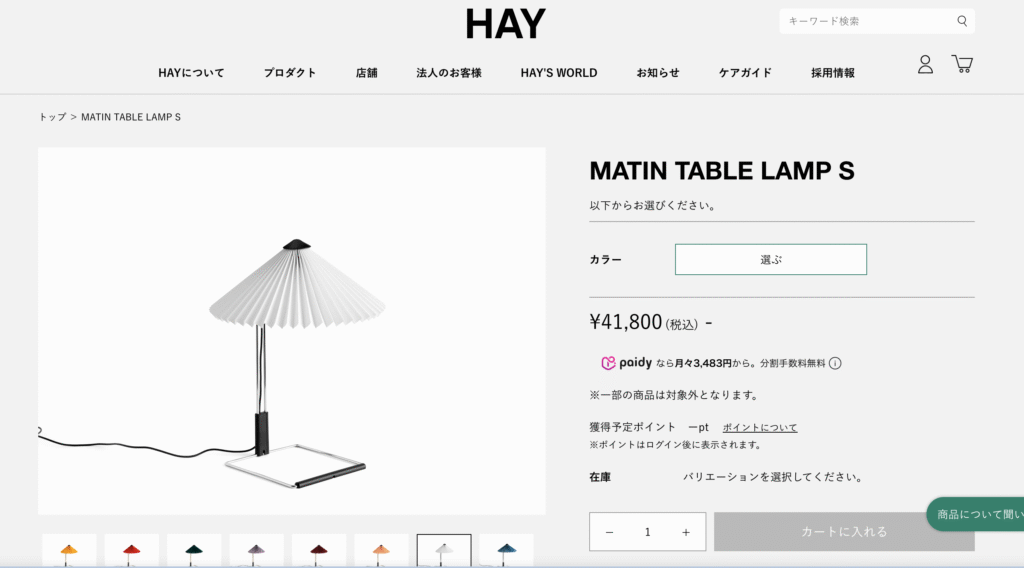Click the HAY logo
The image size is (1024, 568).
[x=505, y=24]
